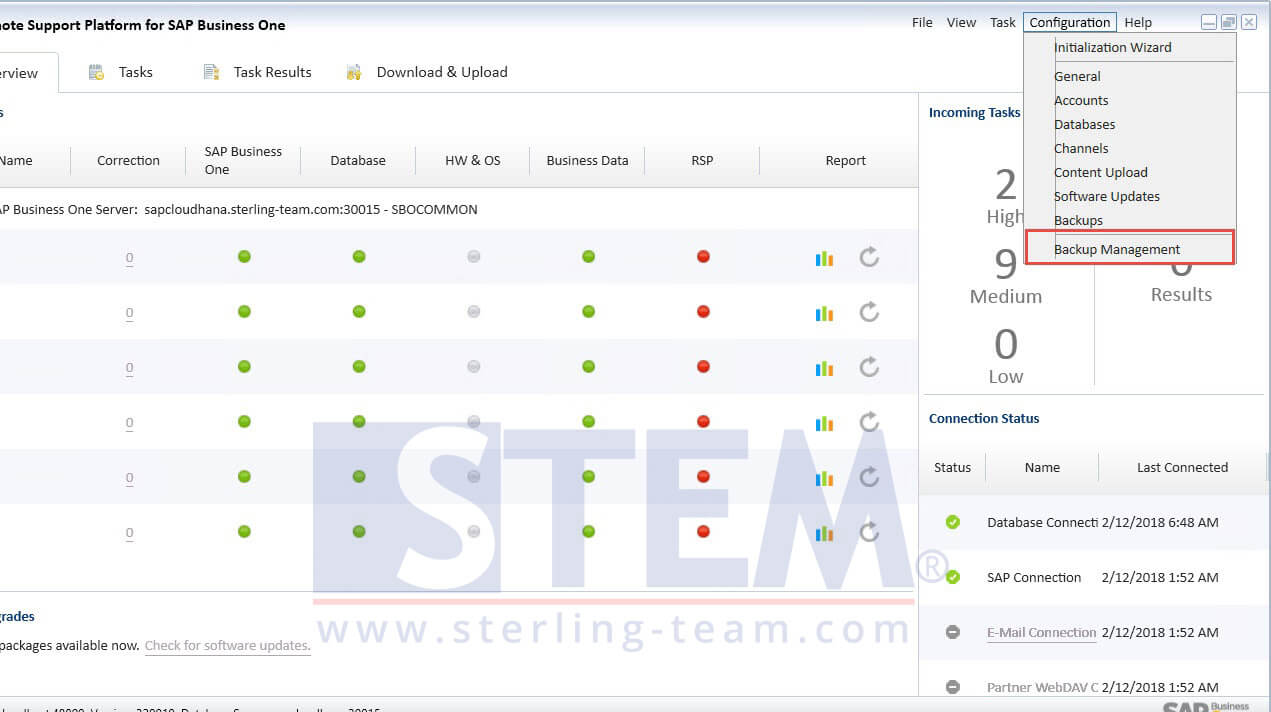Open the Download & Upload tab
1271x712 pixels.
[442, 72]
